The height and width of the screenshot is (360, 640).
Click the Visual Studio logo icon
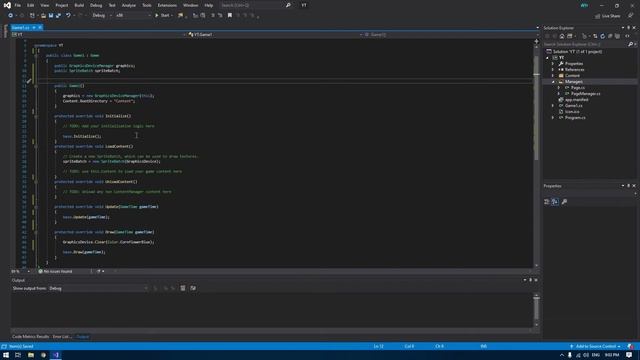tap(7, 5)
